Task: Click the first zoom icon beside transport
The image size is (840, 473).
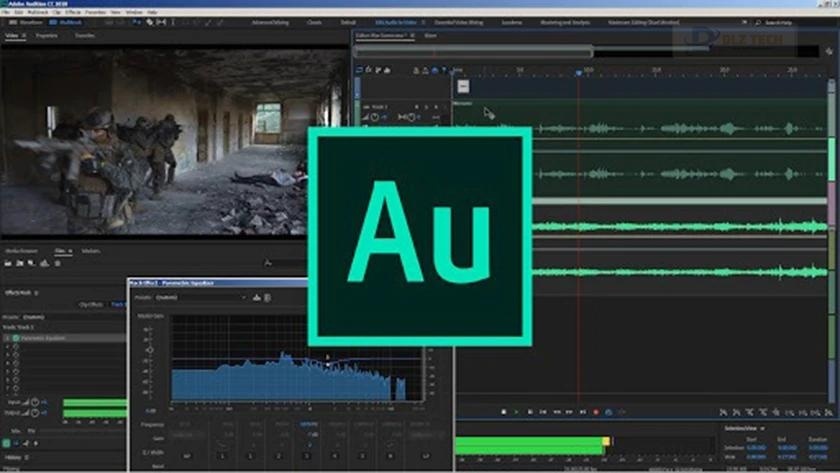Action: (723, 412)
